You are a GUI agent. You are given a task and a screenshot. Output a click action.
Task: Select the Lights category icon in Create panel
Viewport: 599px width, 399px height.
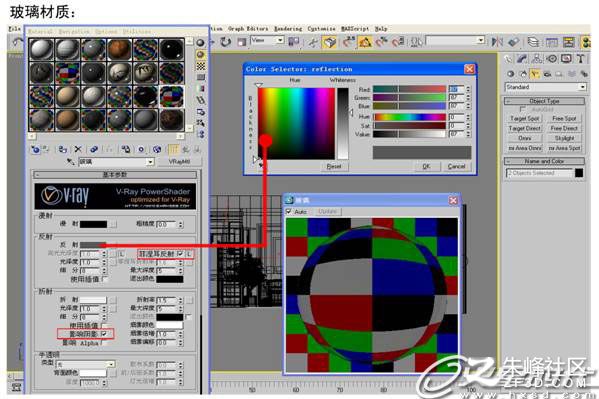535,74
